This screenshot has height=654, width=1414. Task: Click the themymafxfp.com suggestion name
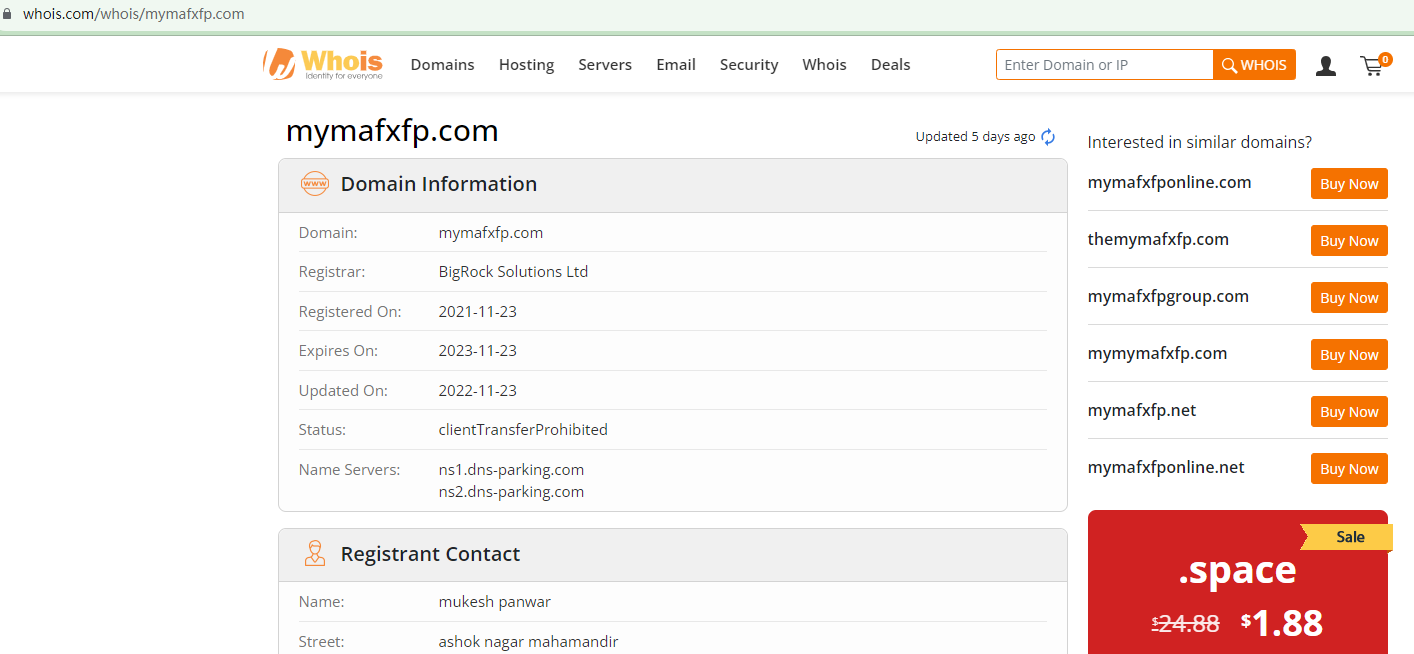[1158, 240]
